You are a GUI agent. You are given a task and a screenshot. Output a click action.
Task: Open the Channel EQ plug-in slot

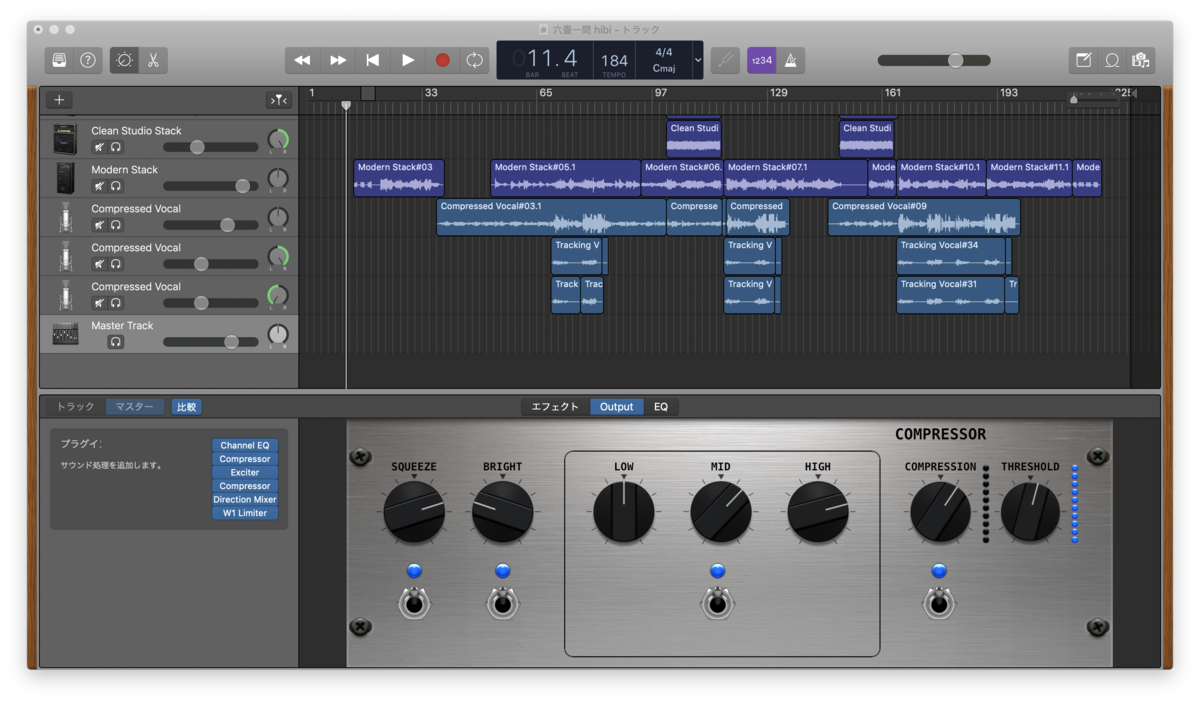tap(245, 445)
